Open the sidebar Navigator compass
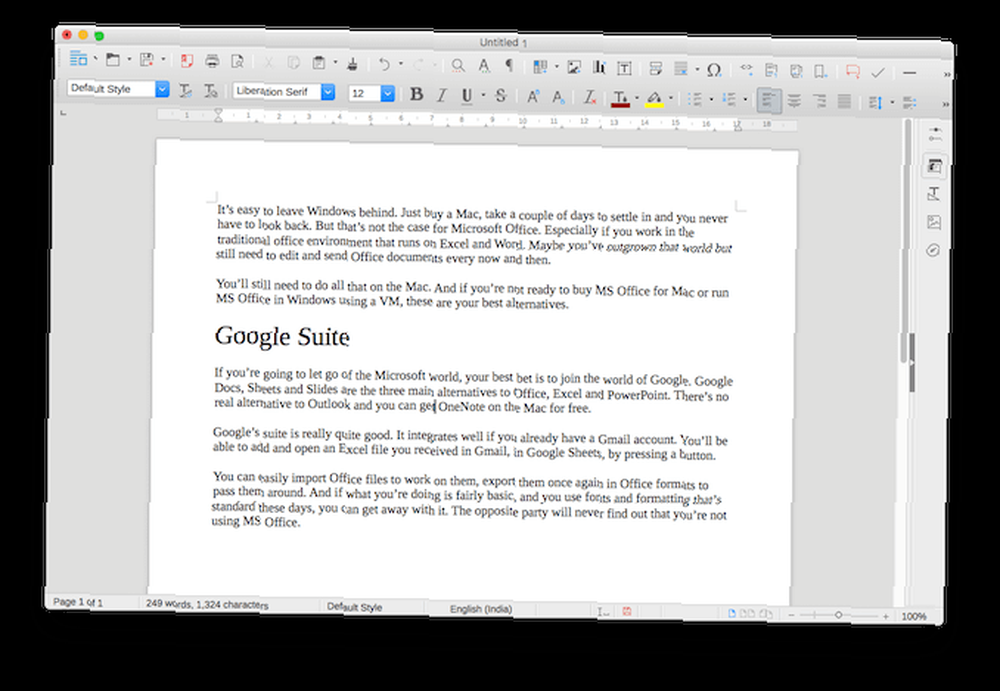 coord(933,250)
